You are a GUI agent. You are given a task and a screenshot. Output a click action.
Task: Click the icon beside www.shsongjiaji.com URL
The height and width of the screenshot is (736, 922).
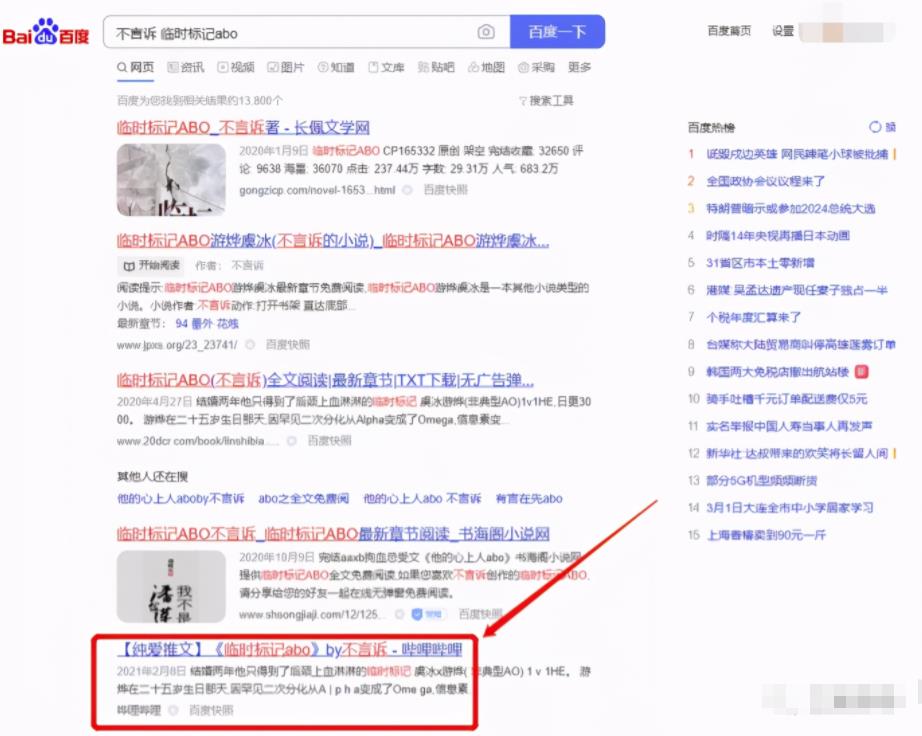click(x=399, y=614)
